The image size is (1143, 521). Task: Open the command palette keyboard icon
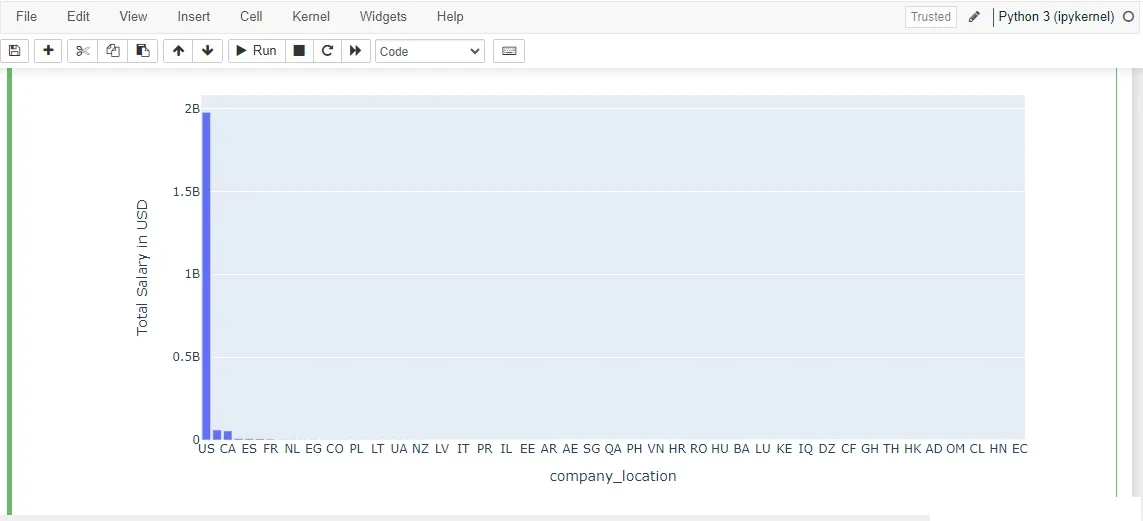click(509, 51)
